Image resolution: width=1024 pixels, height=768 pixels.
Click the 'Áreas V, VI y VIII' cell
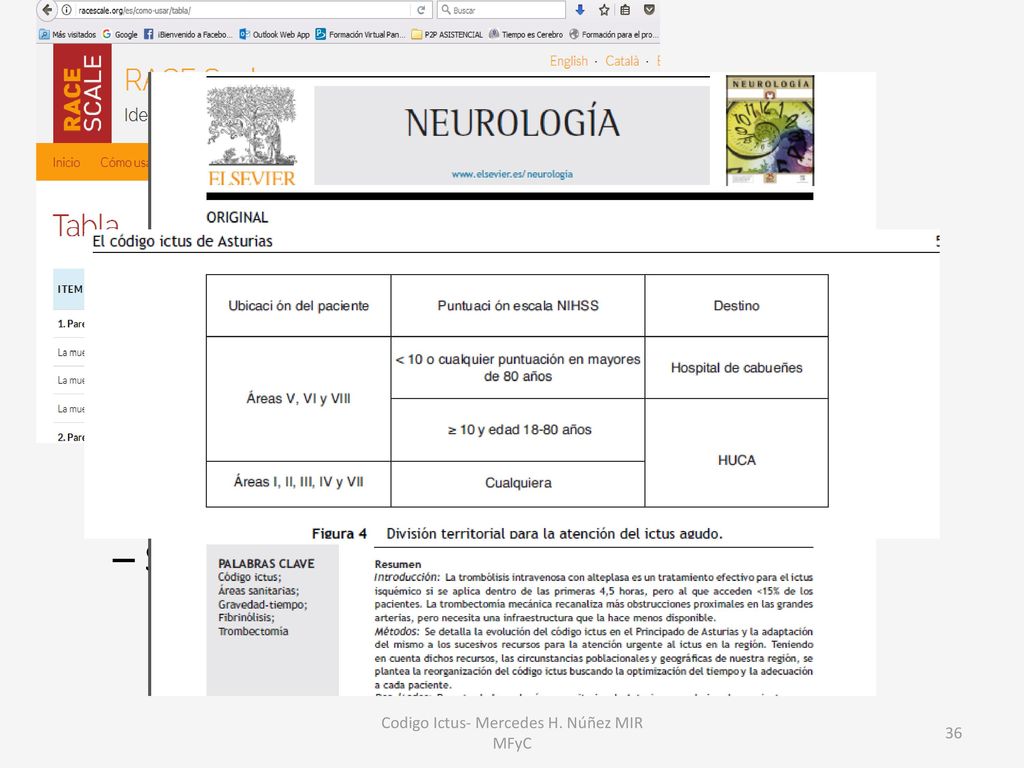(x=298, y=398)
